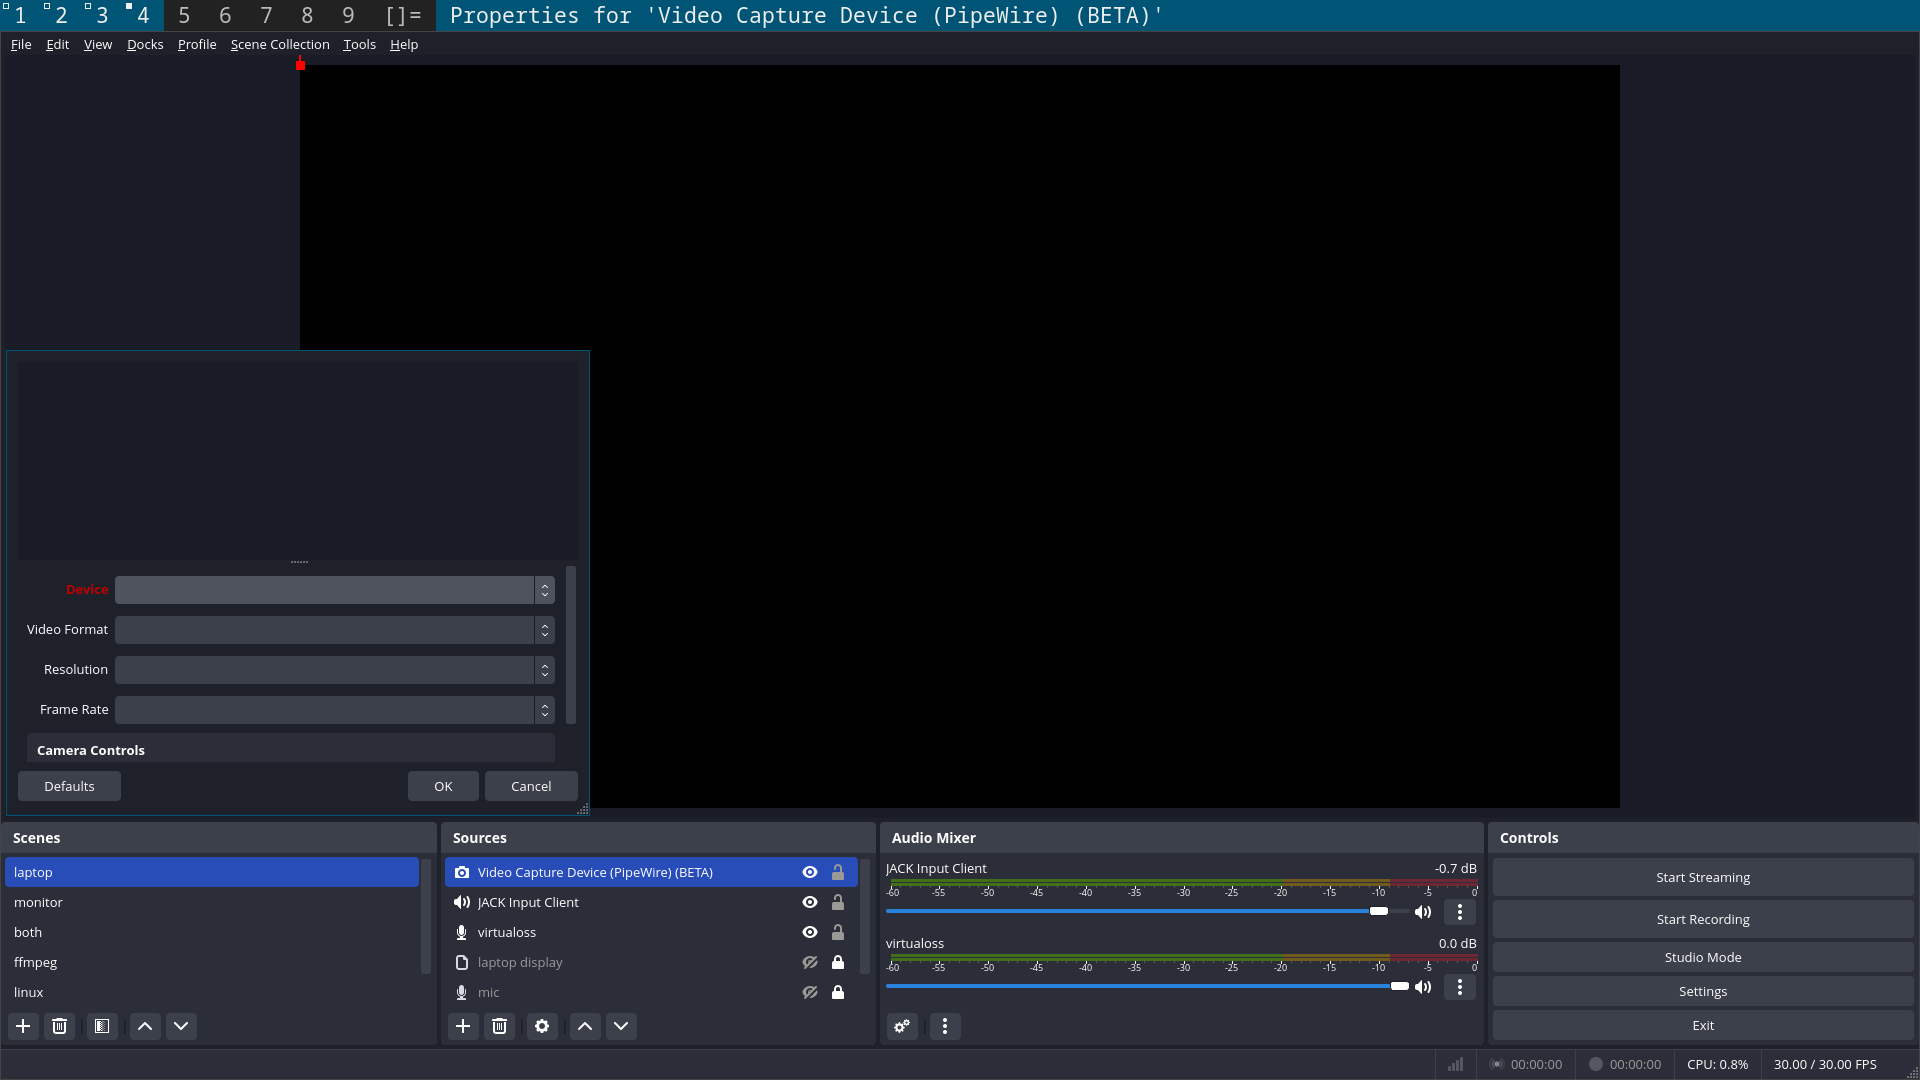This screenshot has height=1080, width=1920.
Task: Open the Device dropdown
Action: click(334, 590)
